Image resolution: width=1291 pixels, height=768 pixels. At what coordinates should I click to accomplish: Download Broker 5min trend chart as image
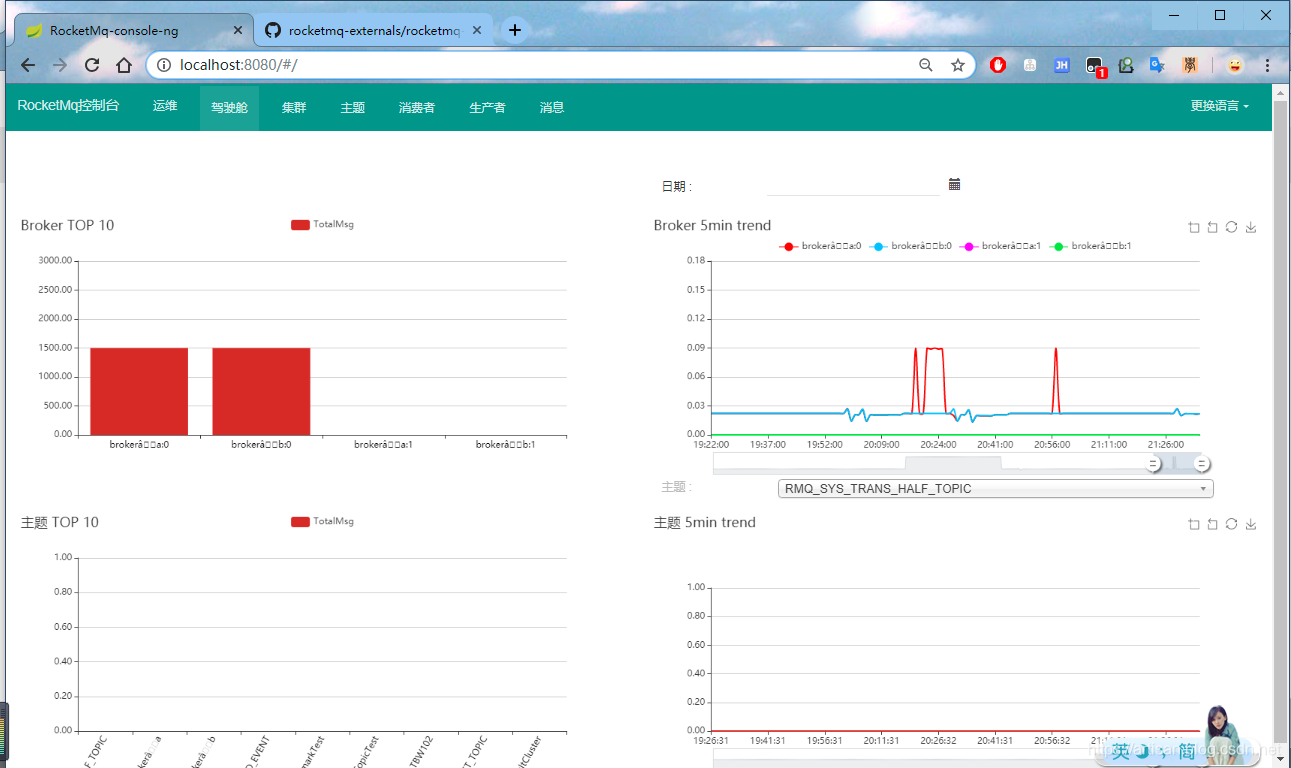pyautogui.click(x=1250, y=227)
